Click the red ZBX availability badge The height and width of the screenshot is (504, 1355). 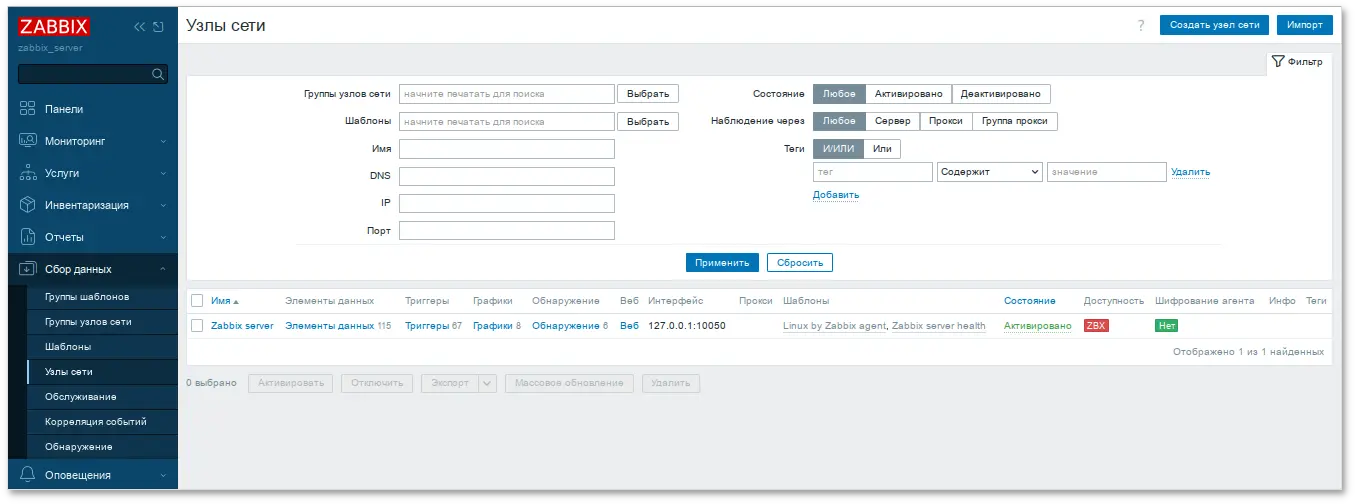[1096, 326]
